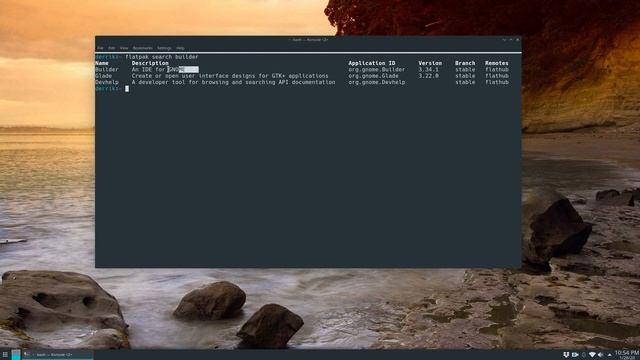Open the dimmed tray icon beside Wi-Fi
The width and height of the screenshot is (640, 360).
584,355
